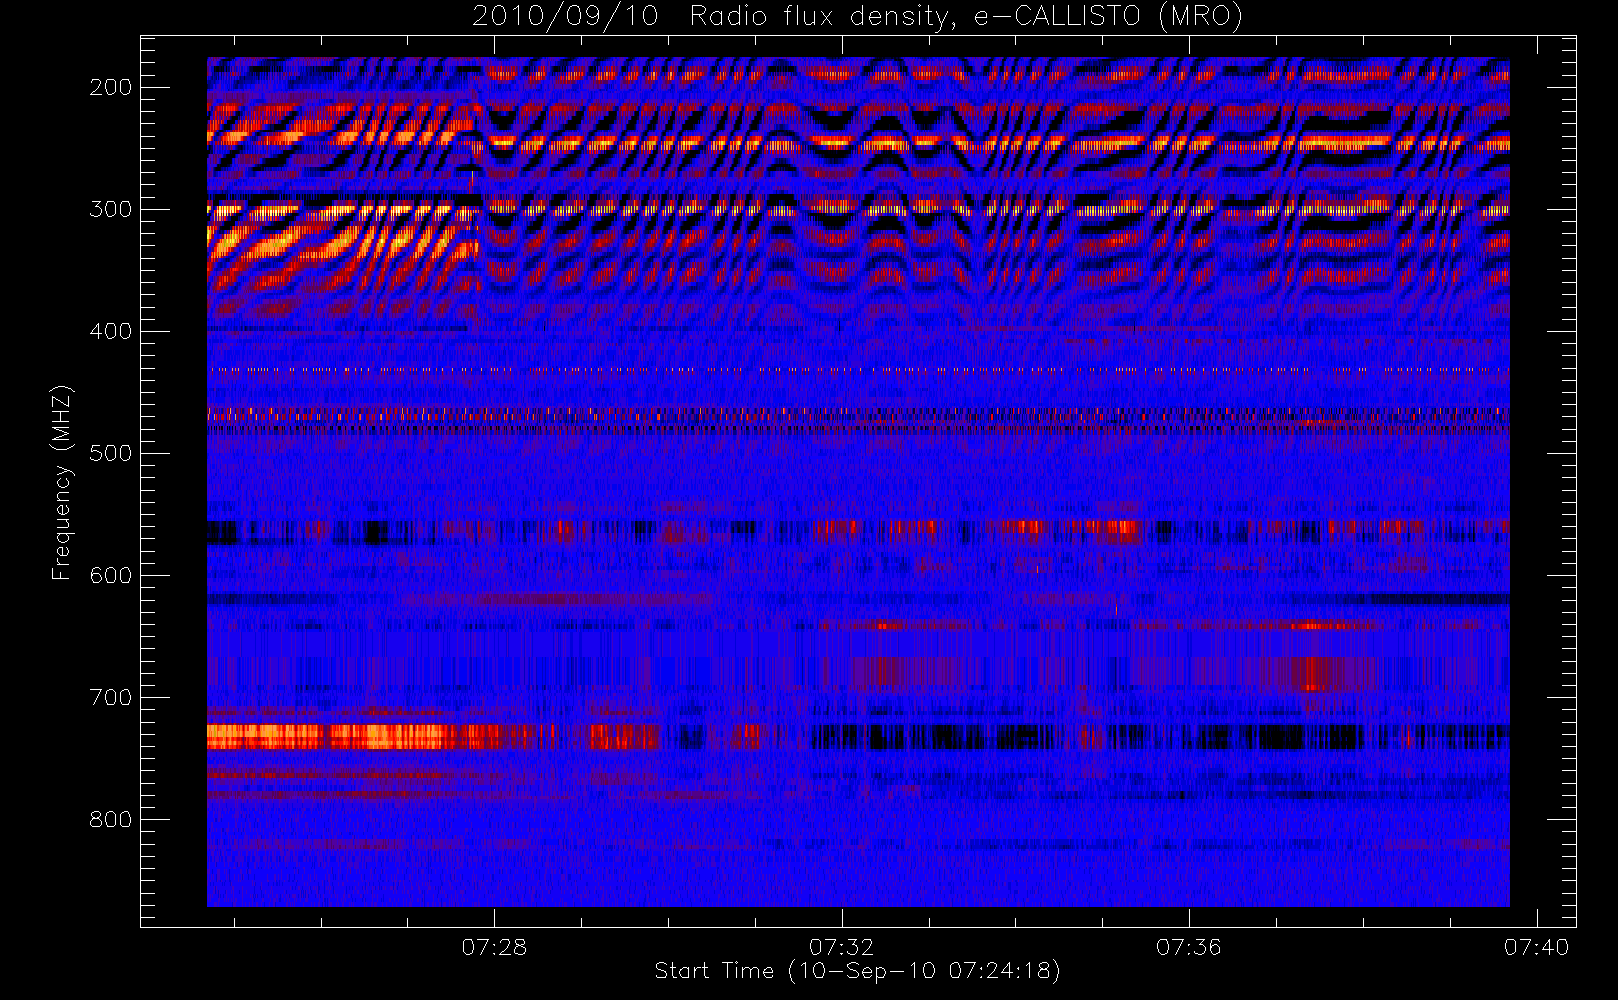This screenshot has height=1000, width=1618.
Task: Click the 07:32 time tick label
Action: (x=841, y=946)
